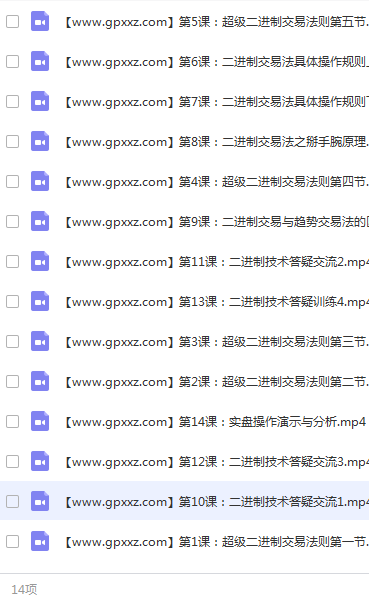Click the video icon for 第12课
Screen dimensions: 369x596
40,461
